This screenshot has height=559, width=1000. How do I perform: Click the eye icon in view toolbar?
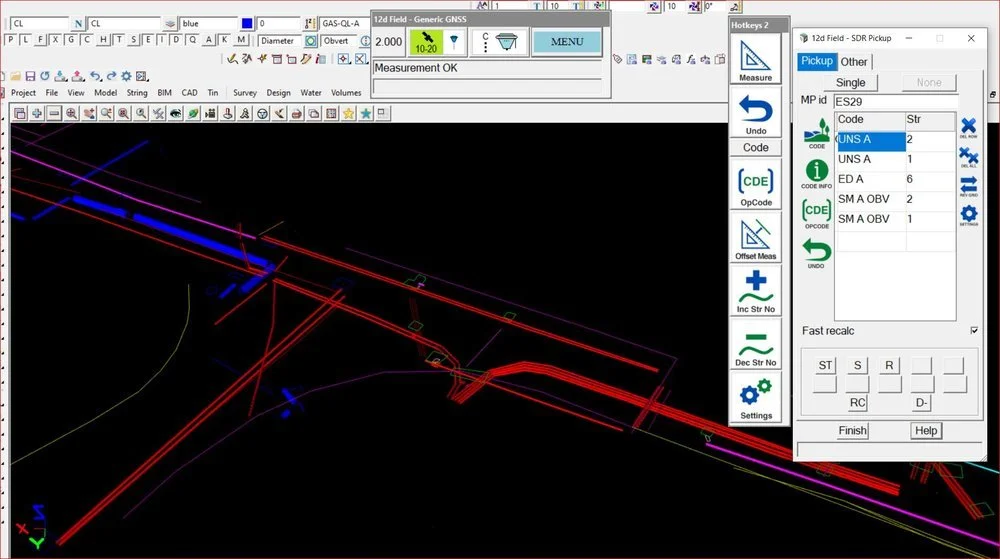pos(175,113)
